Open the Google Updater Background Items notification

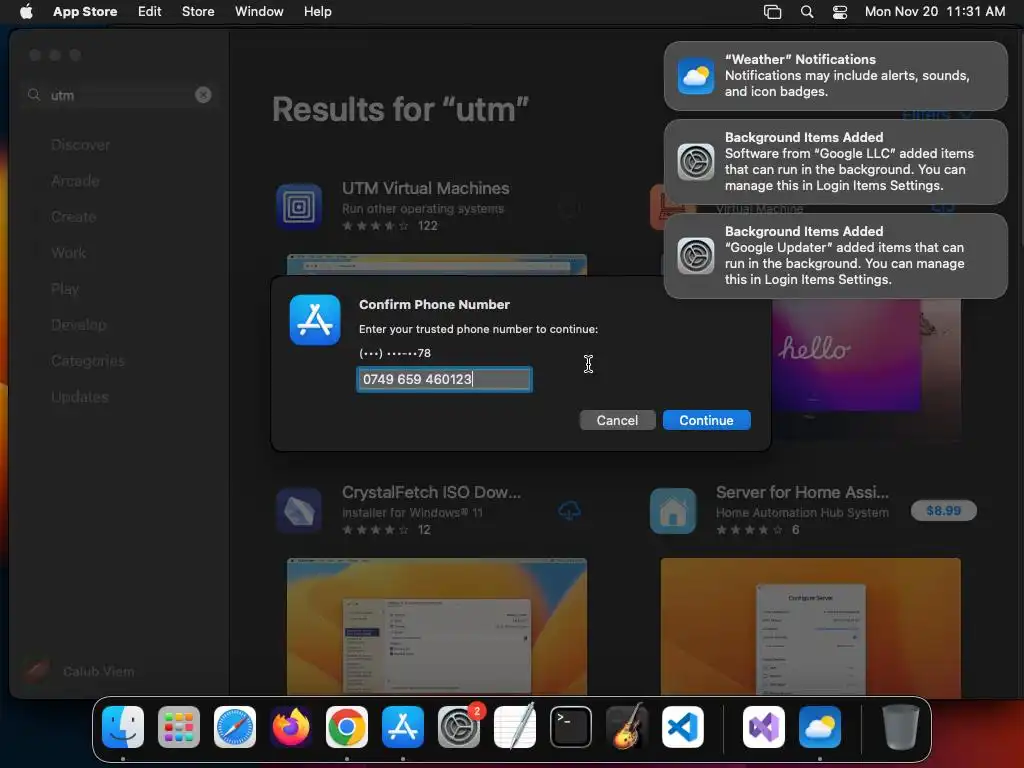[x=836, y=255]
